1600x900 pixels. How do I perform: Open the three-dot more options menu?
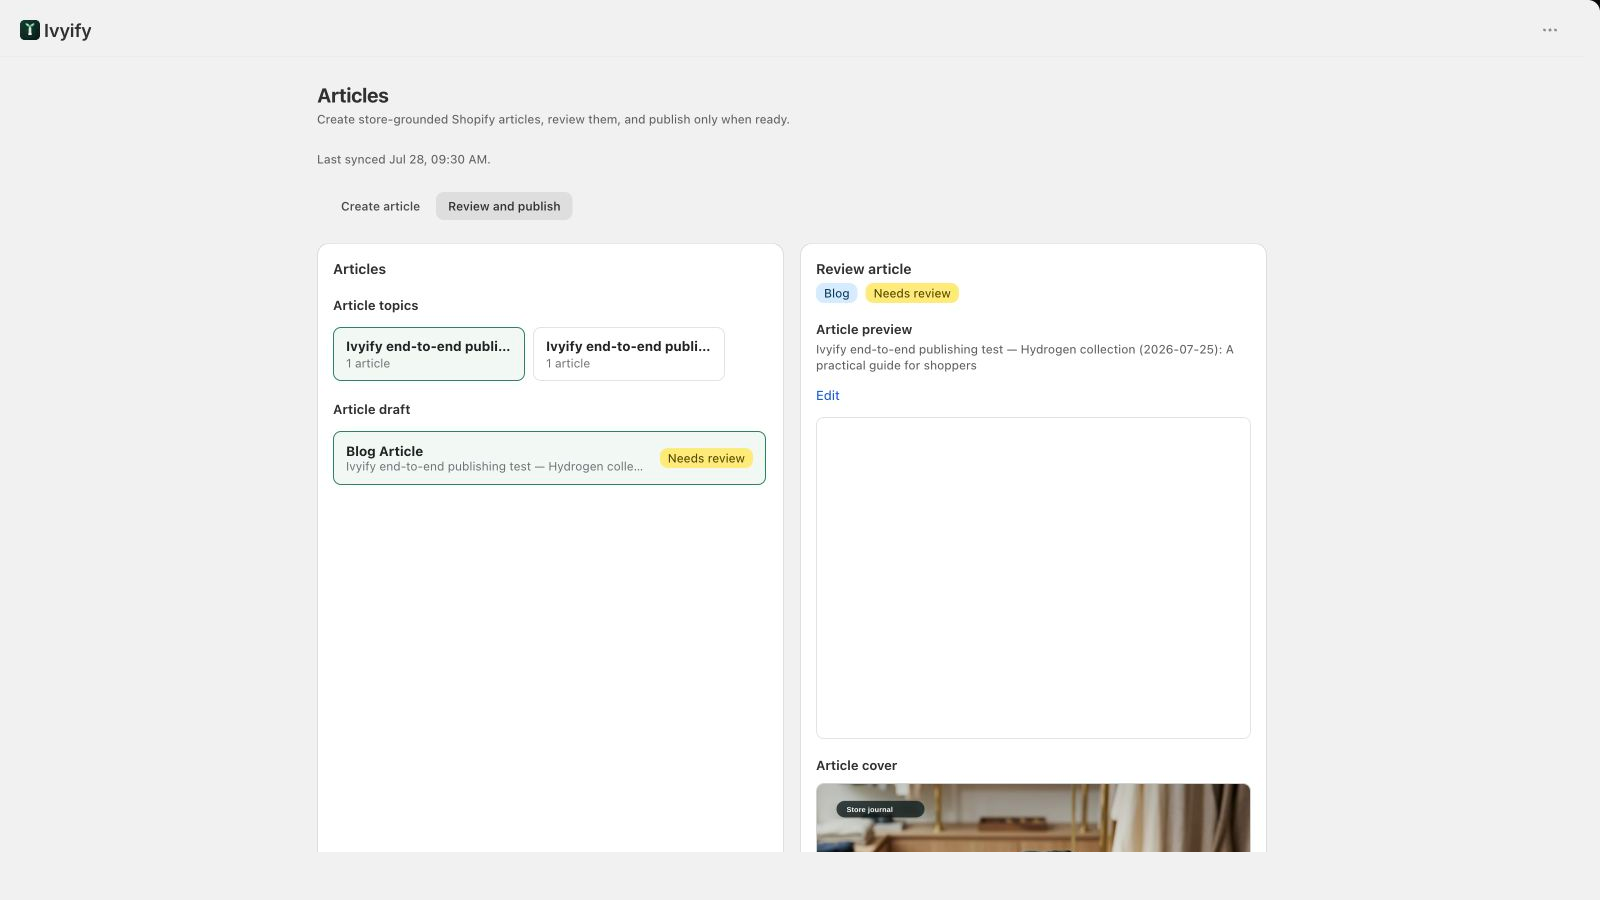click(x=1550, y=30)
